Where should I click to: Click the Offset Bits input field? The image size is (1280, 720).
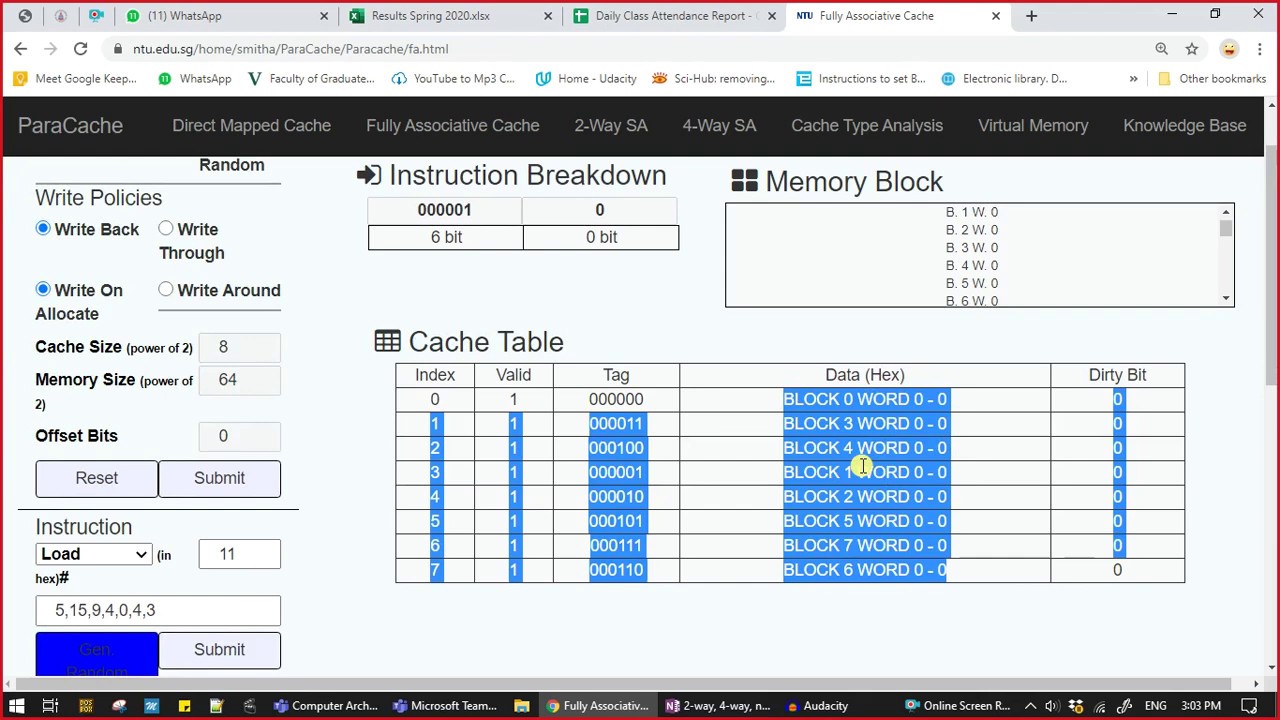click(x=239, y=436)
